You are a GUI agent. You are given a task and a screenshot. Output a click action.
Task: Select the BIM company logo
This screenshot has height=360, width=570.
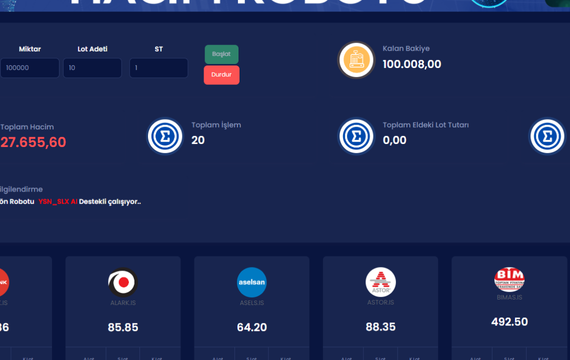[x=509, y=279]
